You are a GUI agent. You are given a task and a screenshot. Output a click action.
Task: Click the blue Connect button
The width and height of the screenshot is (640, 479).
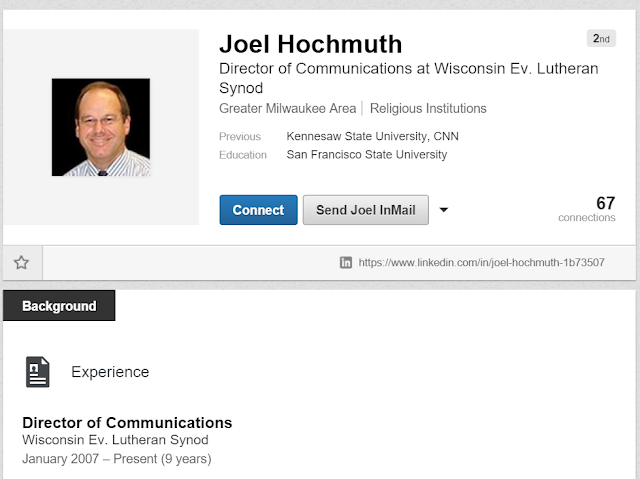click(258, 210)
